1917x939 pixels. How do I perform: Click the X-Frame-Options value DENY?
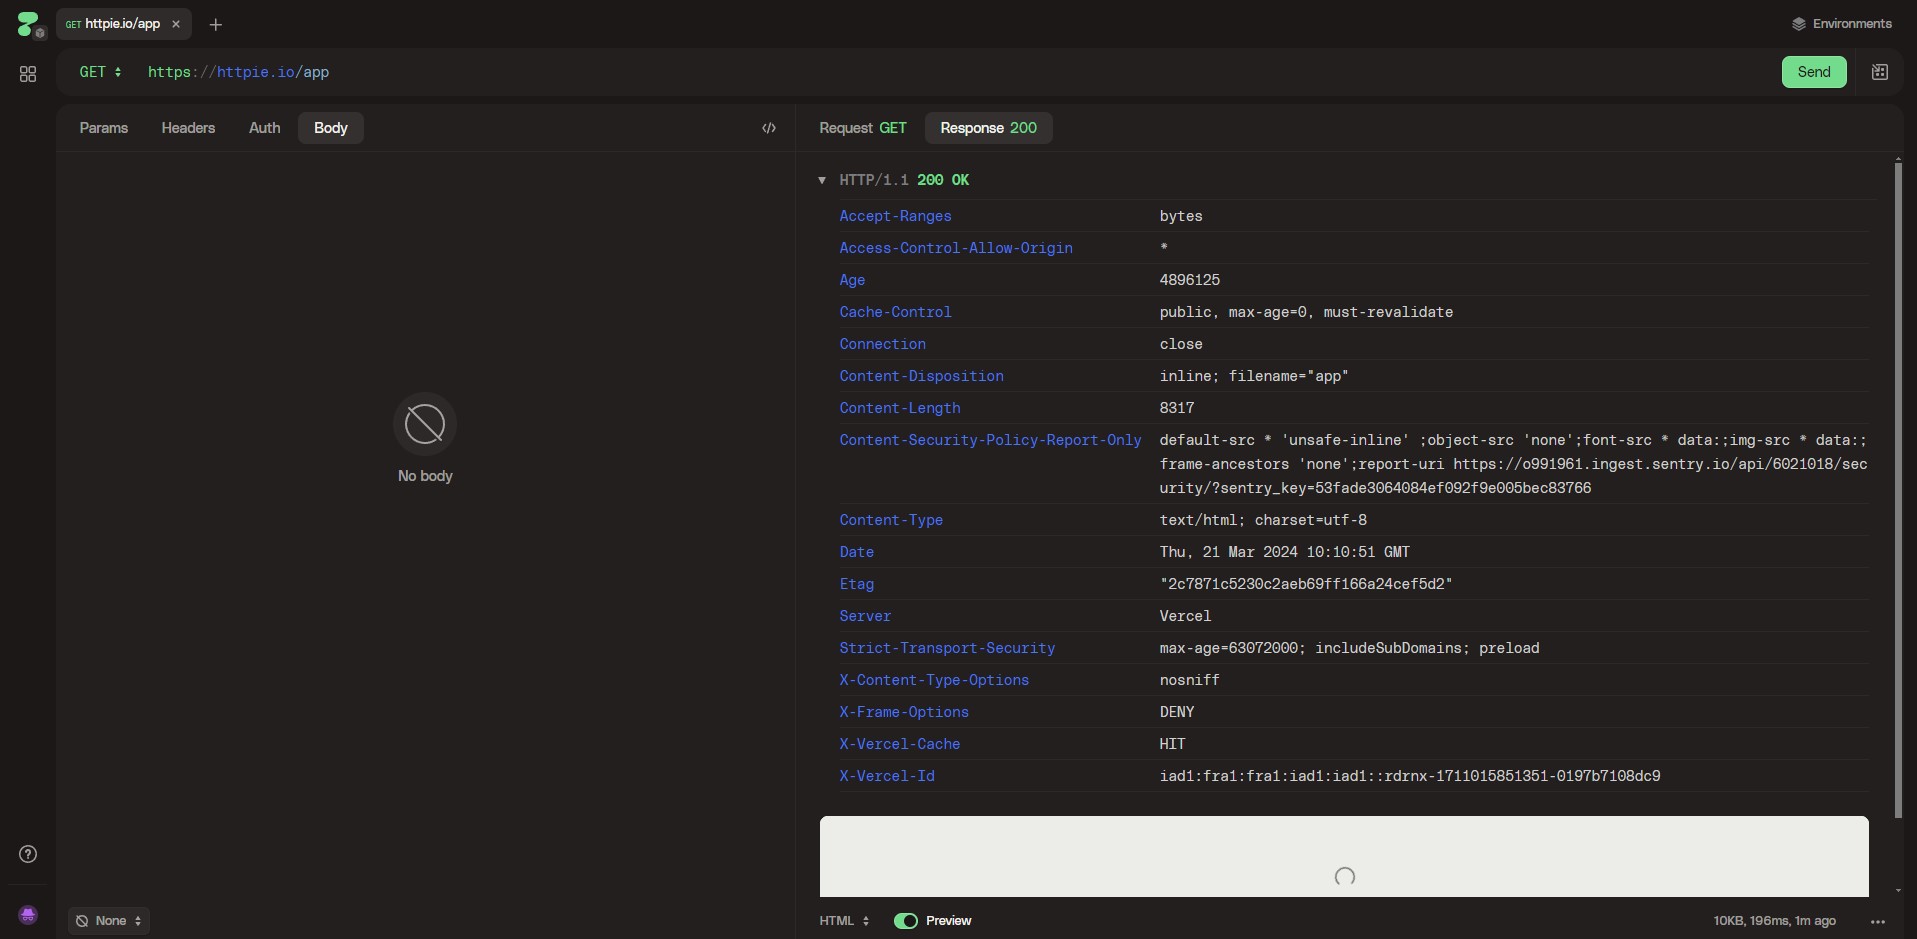coord(1177,712)
